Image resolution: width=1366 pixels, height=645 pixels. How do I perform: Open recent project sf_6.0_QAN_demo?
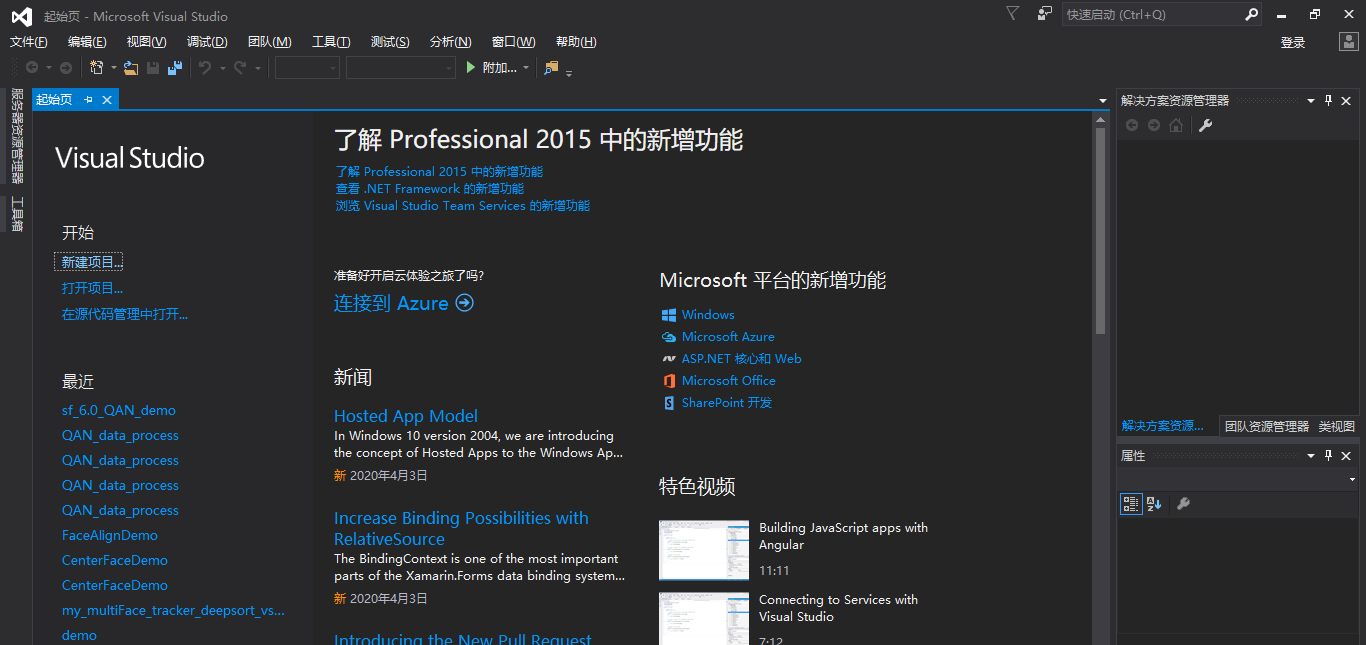coord(119,410)
